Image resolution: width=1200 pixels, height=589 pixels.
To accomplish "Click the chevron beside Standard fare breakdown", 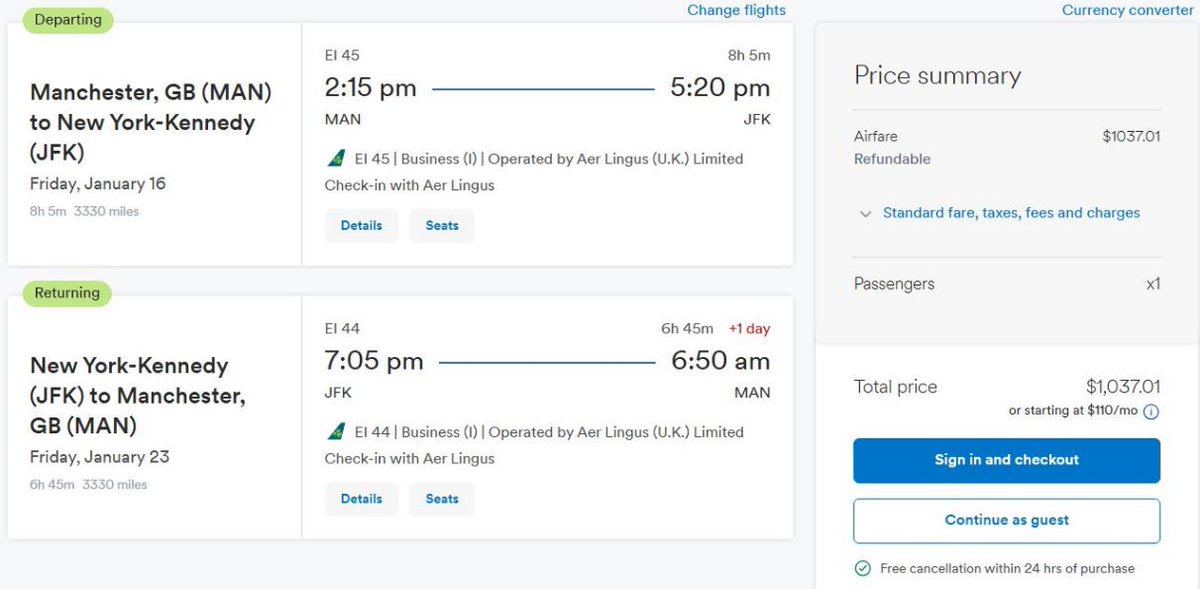I will (x=866, y=214).
